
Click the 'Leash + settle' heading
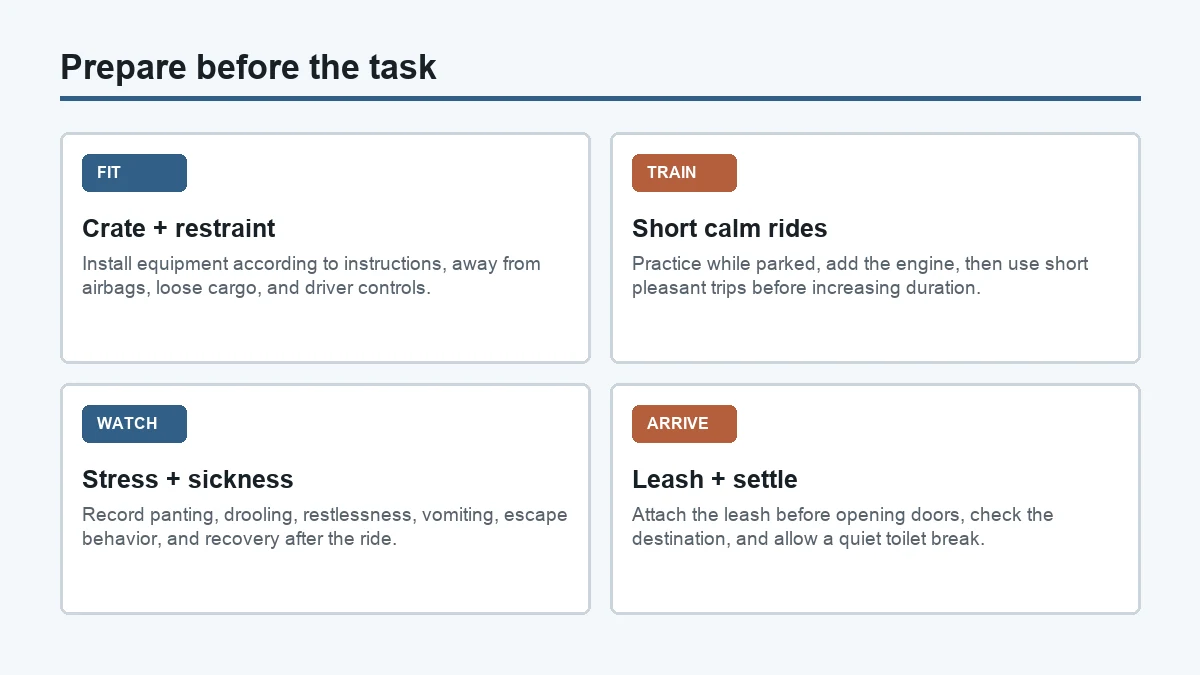pyautogui.click(x=715, y=479)
